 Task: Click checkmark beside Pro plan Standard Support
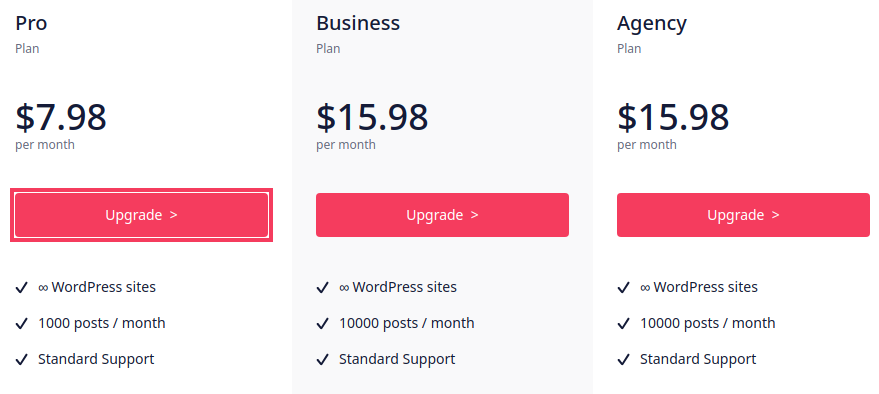pos(21,360)
